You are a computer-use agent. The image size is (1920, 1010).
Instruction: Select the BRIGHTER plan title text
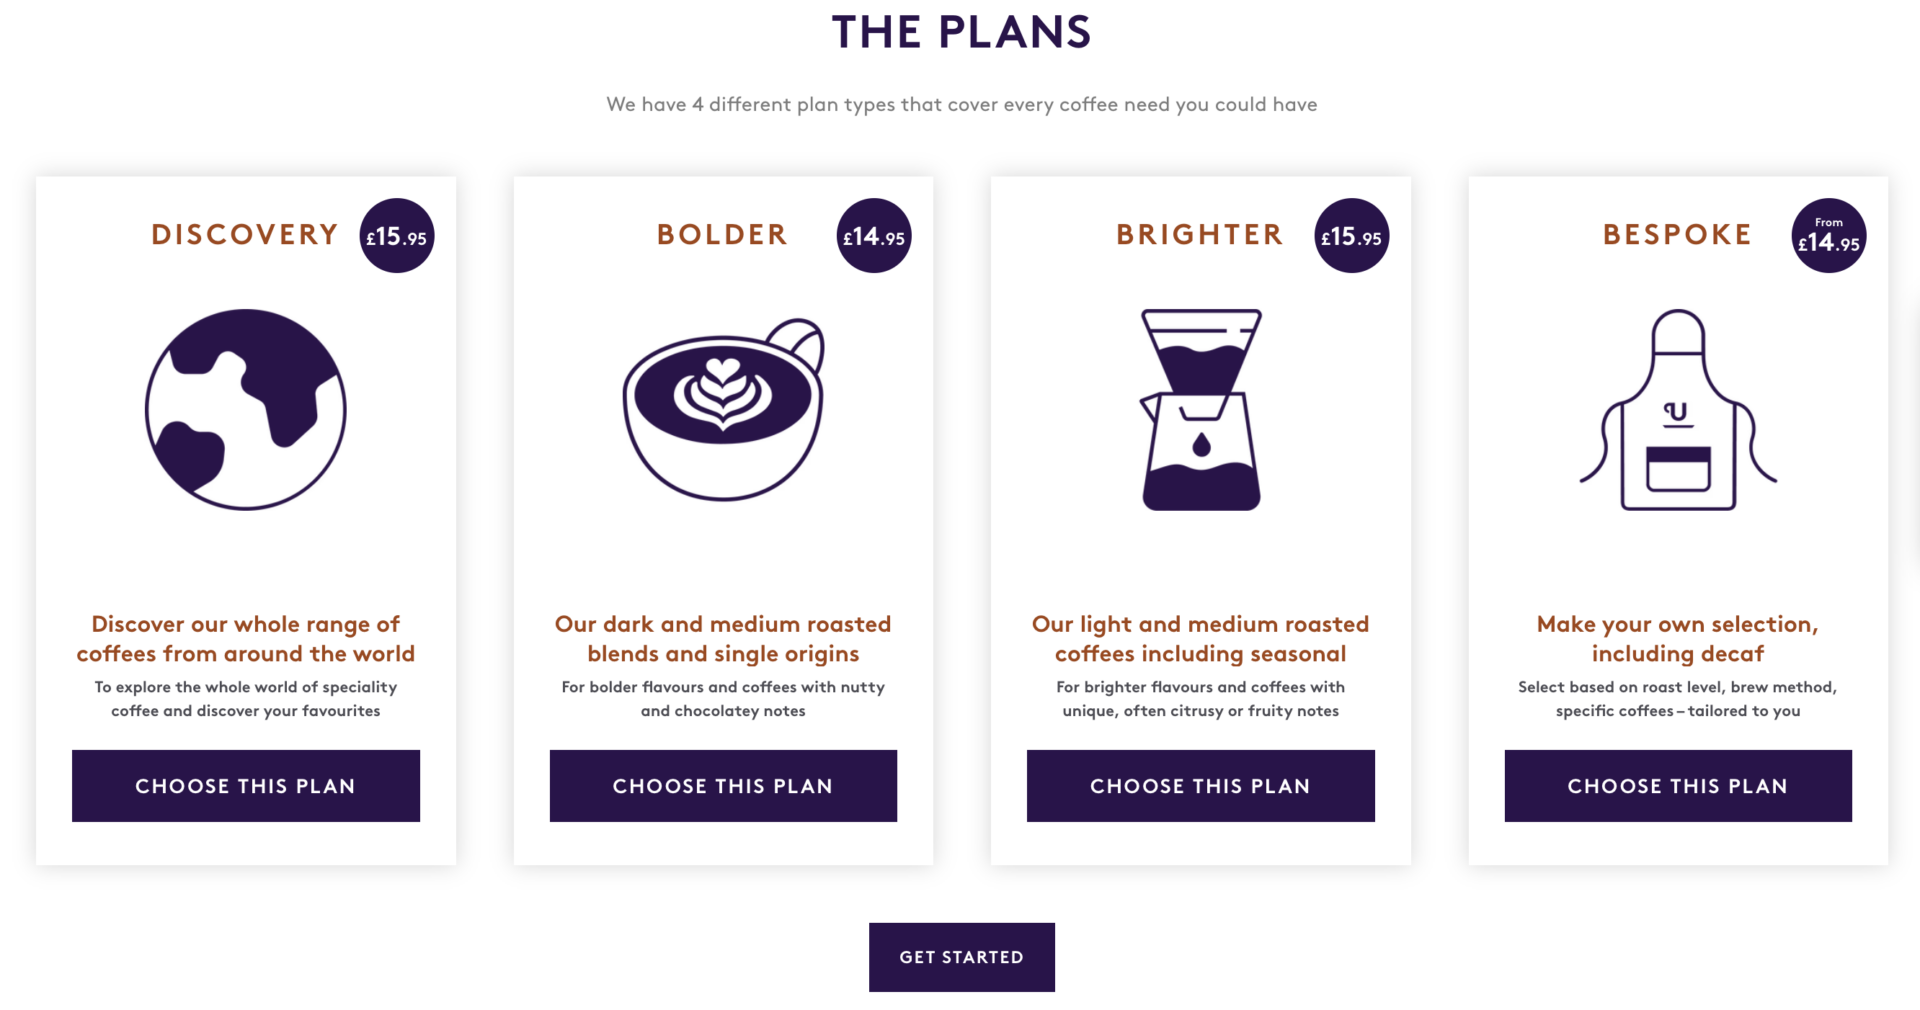coord(1199,234)
